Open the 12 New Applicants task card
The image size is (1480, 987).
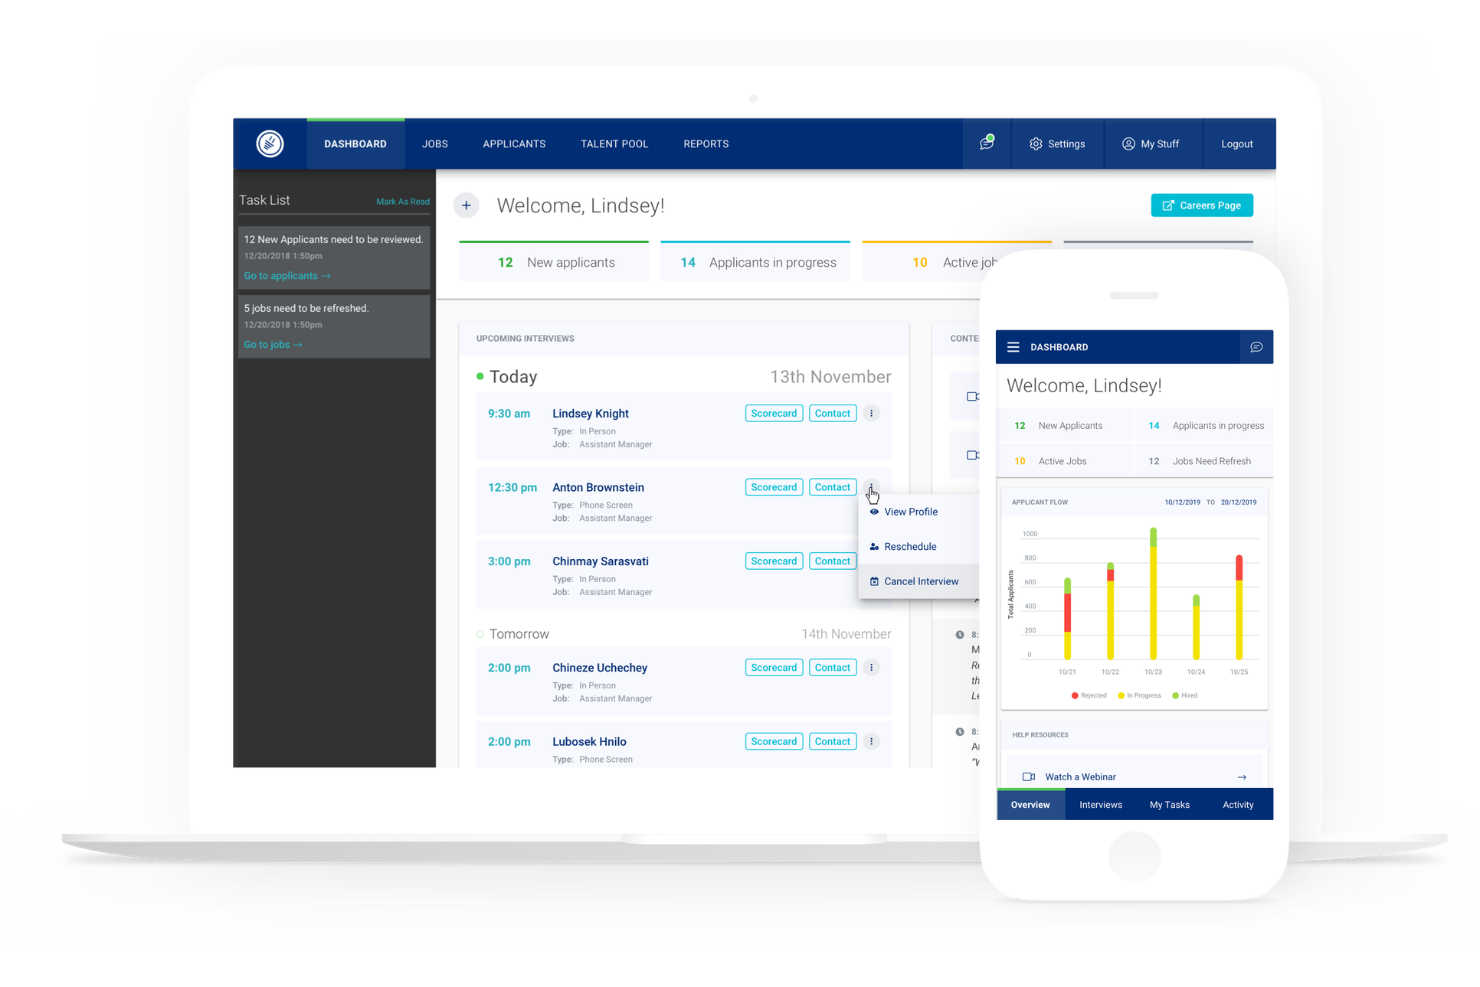334,257
